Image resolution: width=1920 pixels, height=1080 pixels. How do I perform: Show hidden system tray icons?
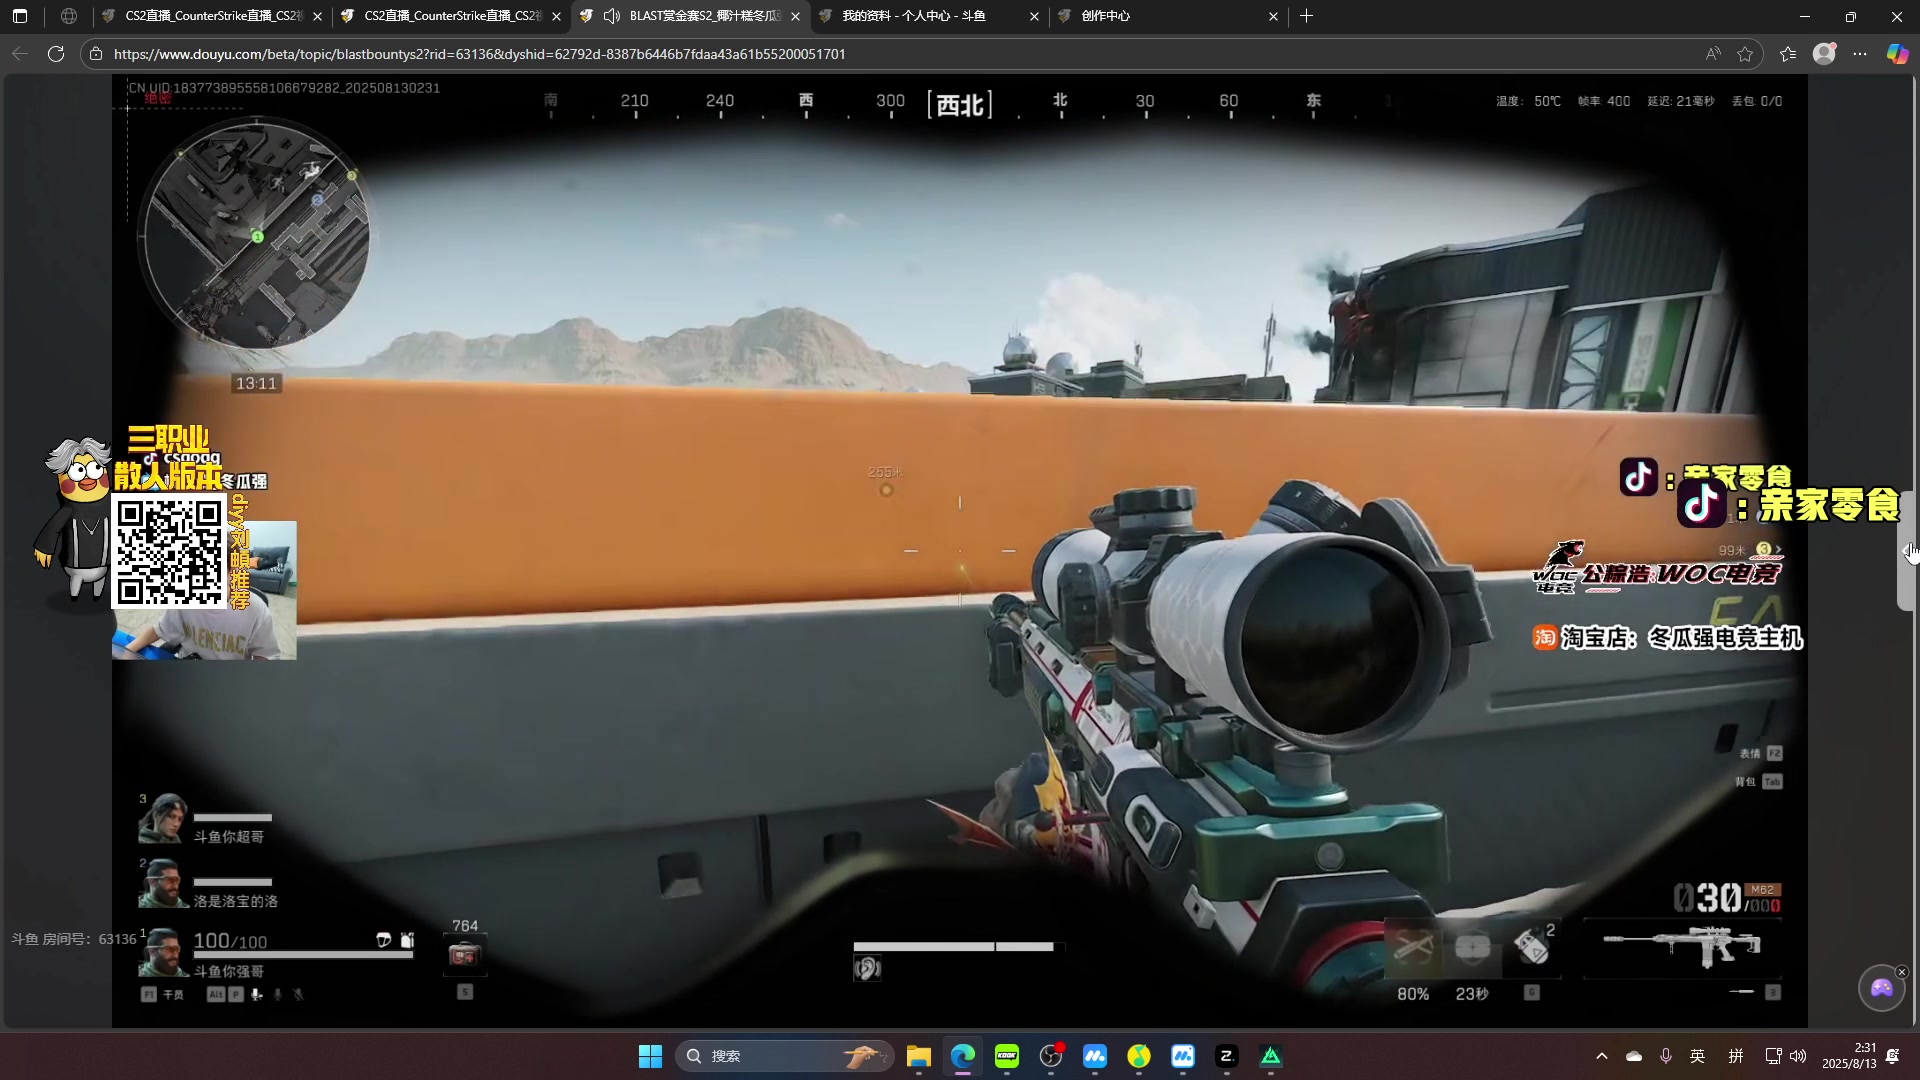point(1601,1056)
